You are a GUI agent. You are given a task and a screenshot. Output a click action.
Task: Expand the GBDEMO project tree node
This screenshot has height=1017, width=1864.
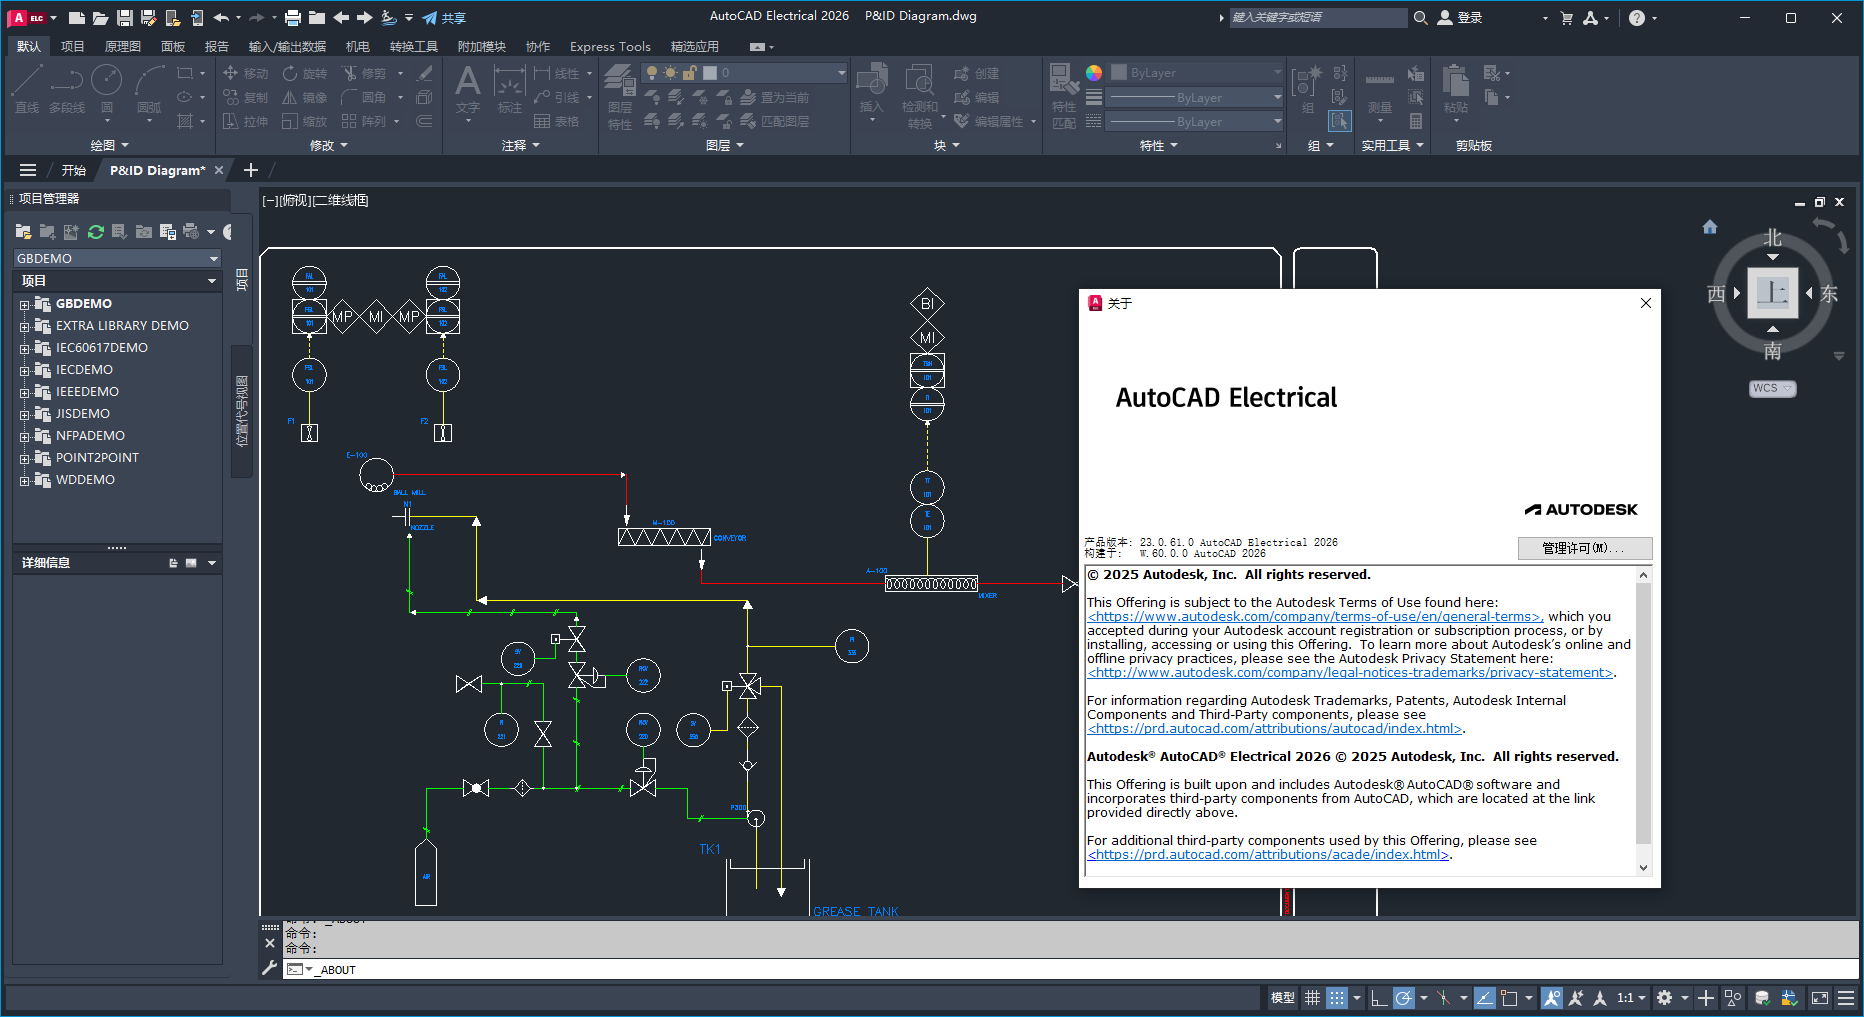pos(24,304)
